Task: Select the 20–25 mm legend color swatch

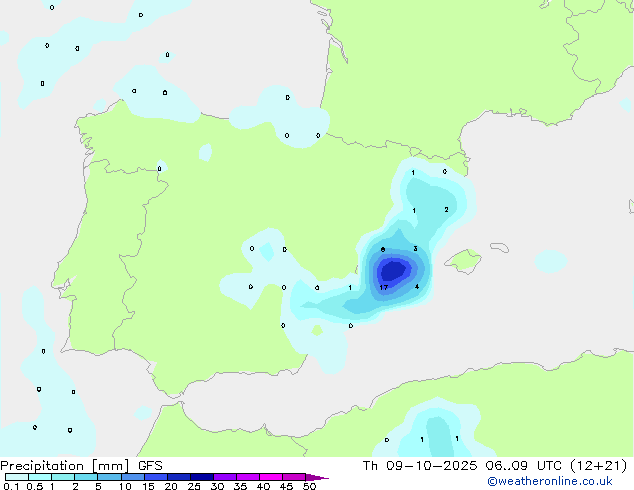Action: tap(179, 477)
